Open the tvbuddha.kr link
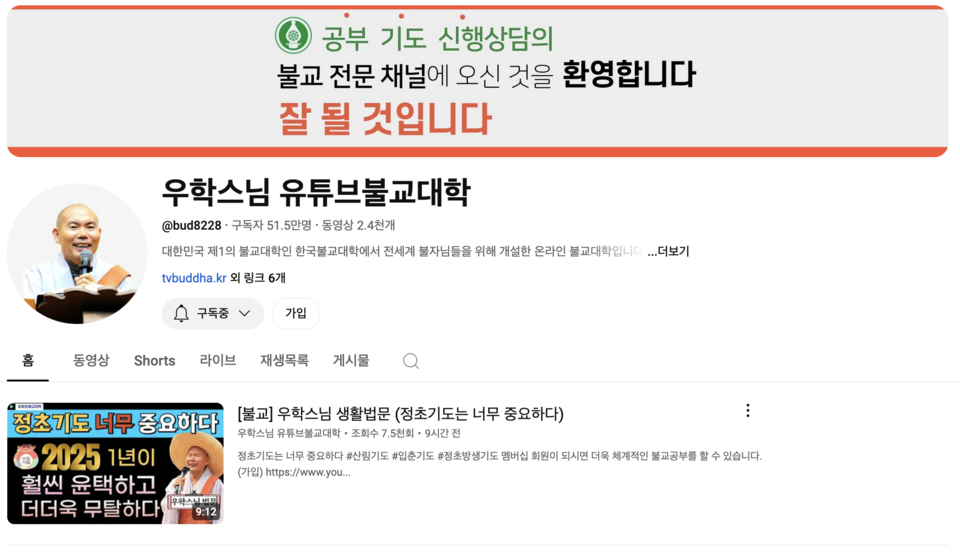The width and height of the screenshot is (960, 557). coord(194,278)
